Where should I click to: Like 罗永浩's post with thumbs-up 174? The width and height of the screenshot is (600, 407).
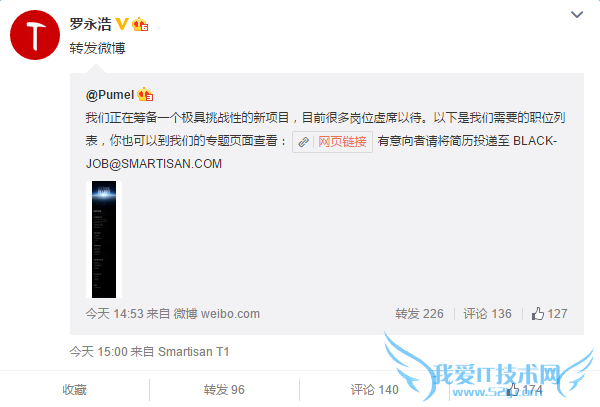(x=524, y=390)
